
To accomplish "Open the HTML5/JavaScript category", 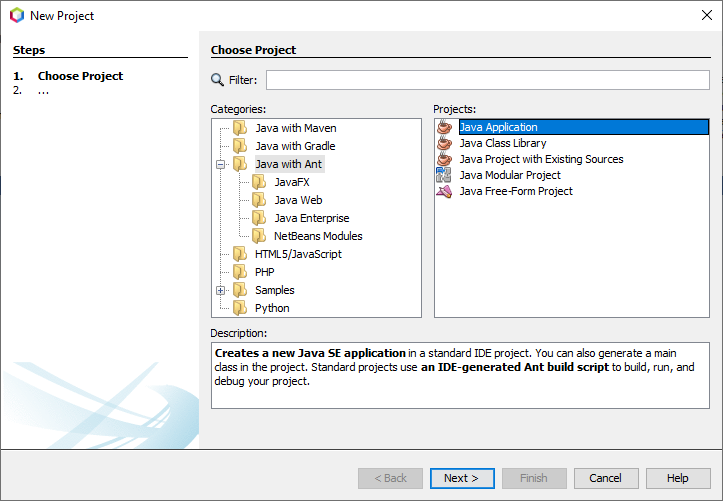I will point(298,254).
